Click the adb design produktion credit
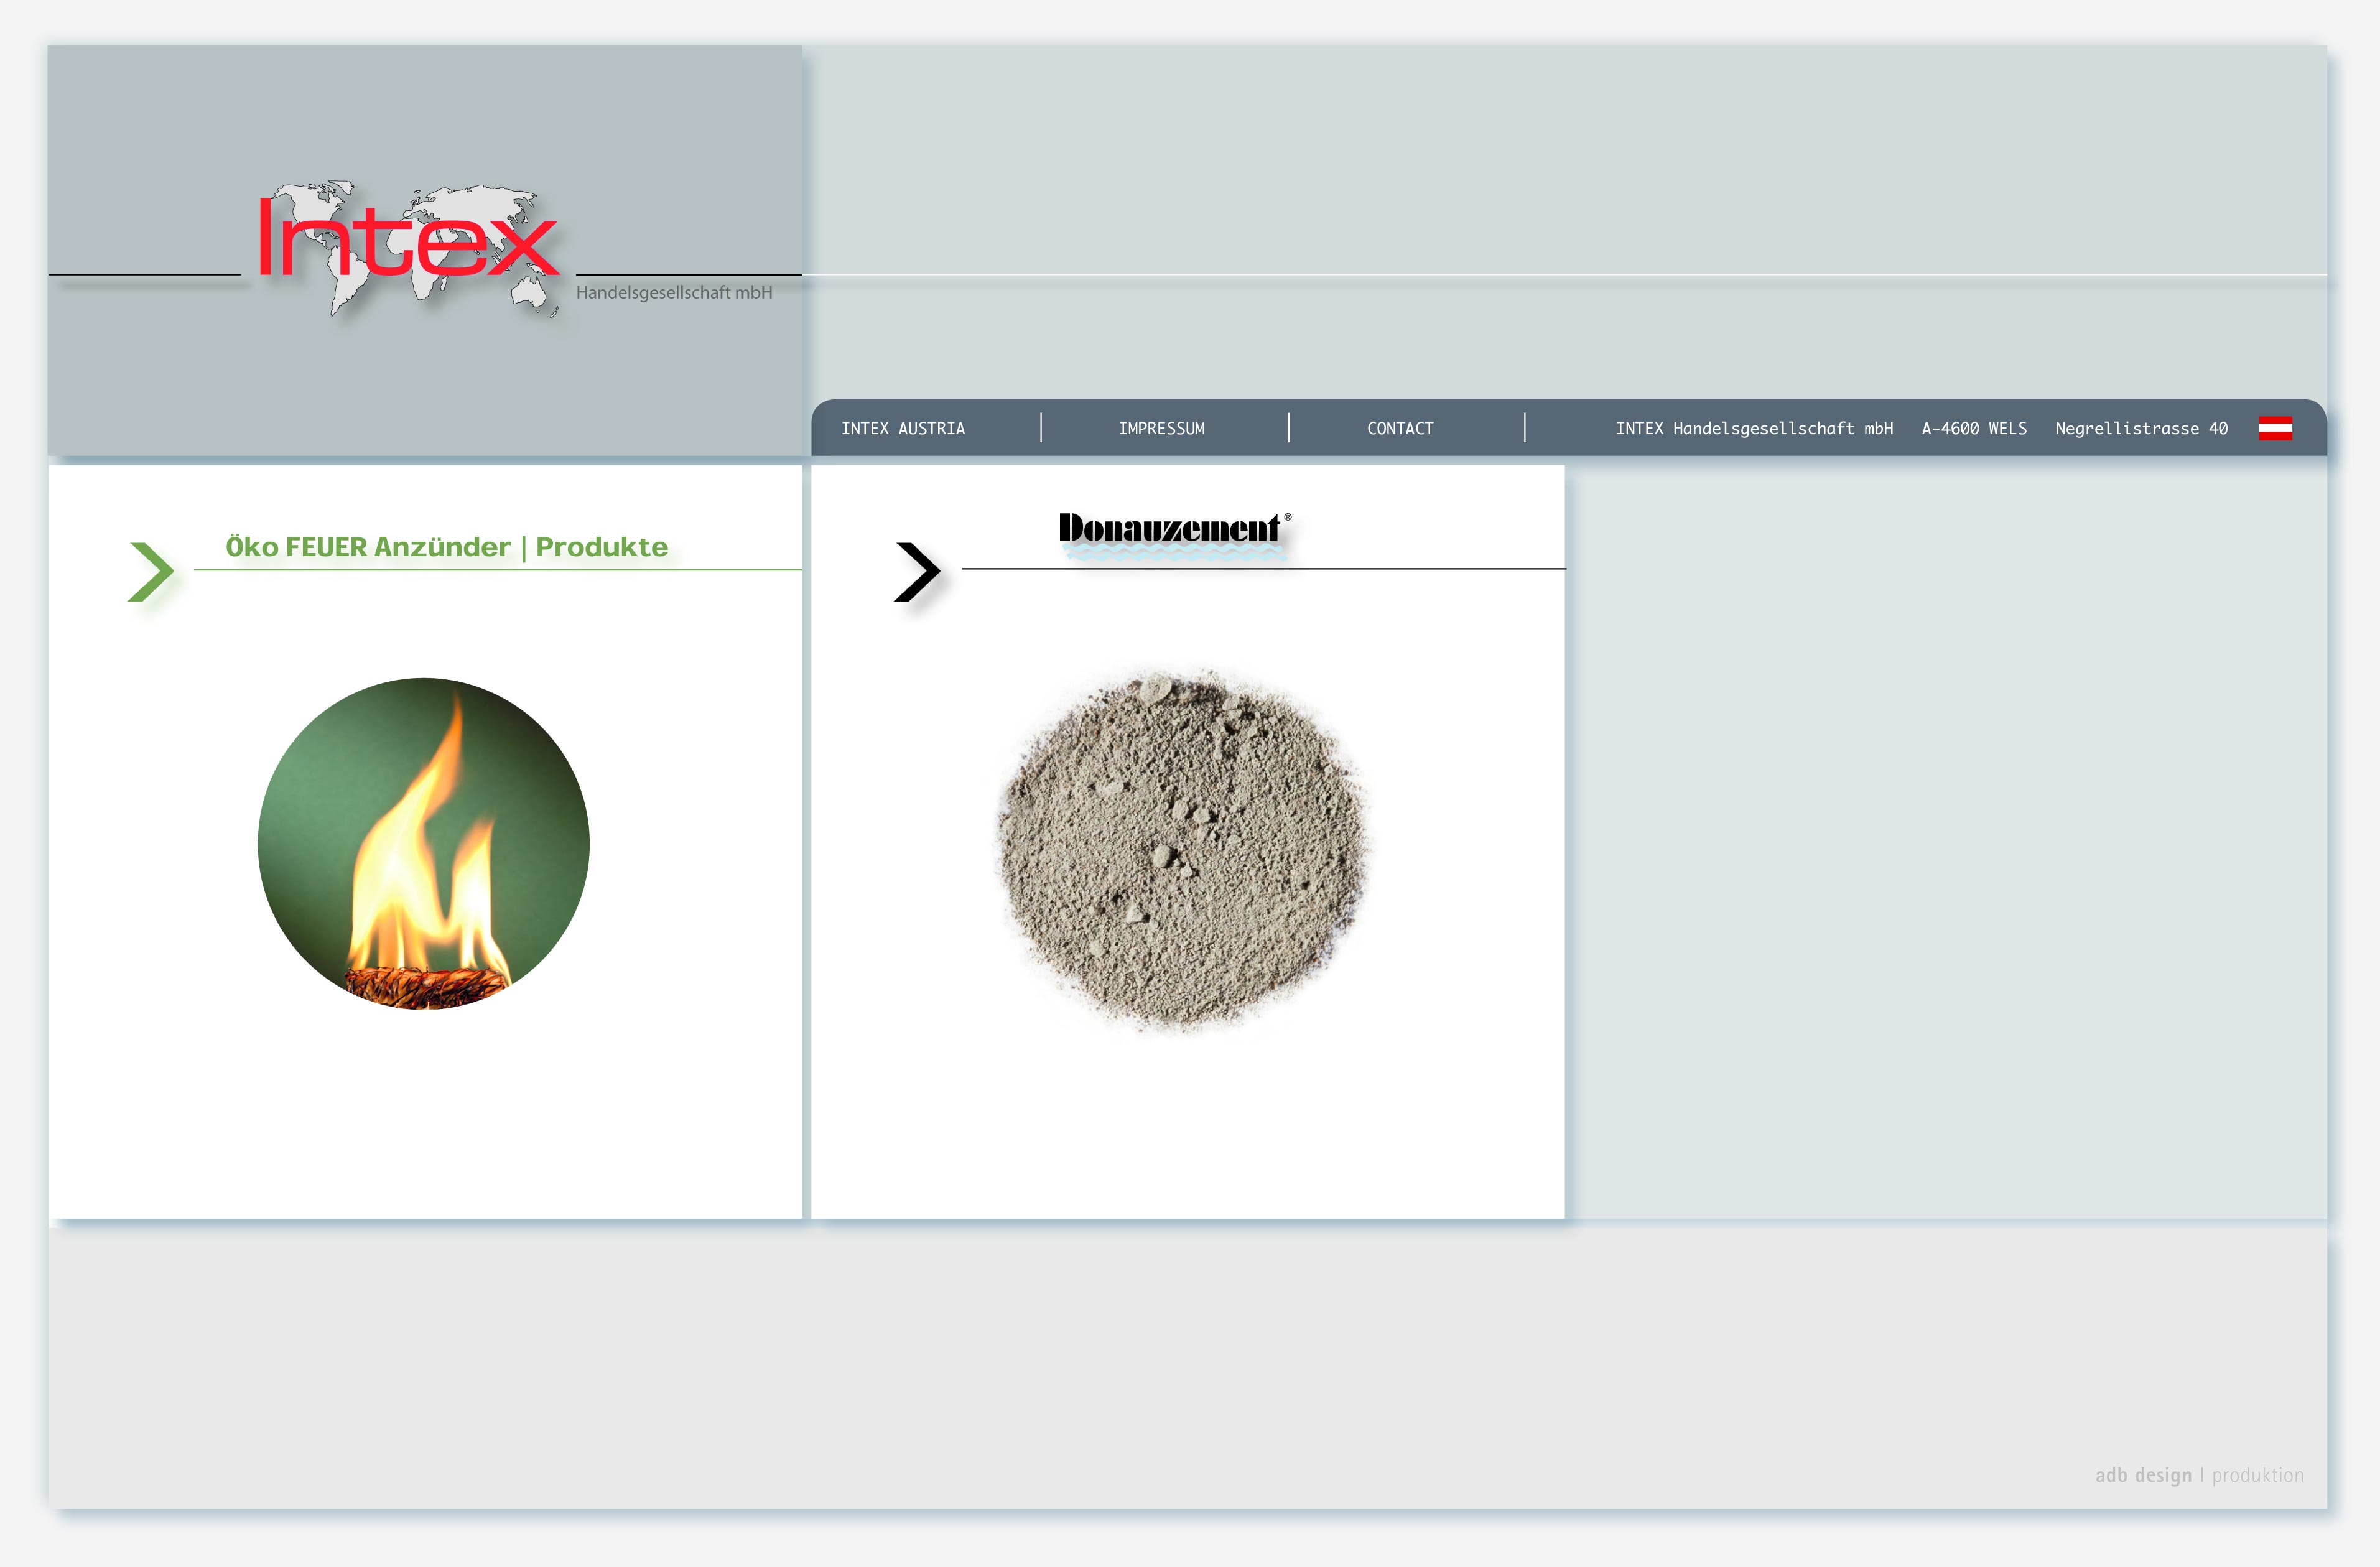Image resolution: width=2380 pixels, height=1567 pixels. pos(2199,1475)
